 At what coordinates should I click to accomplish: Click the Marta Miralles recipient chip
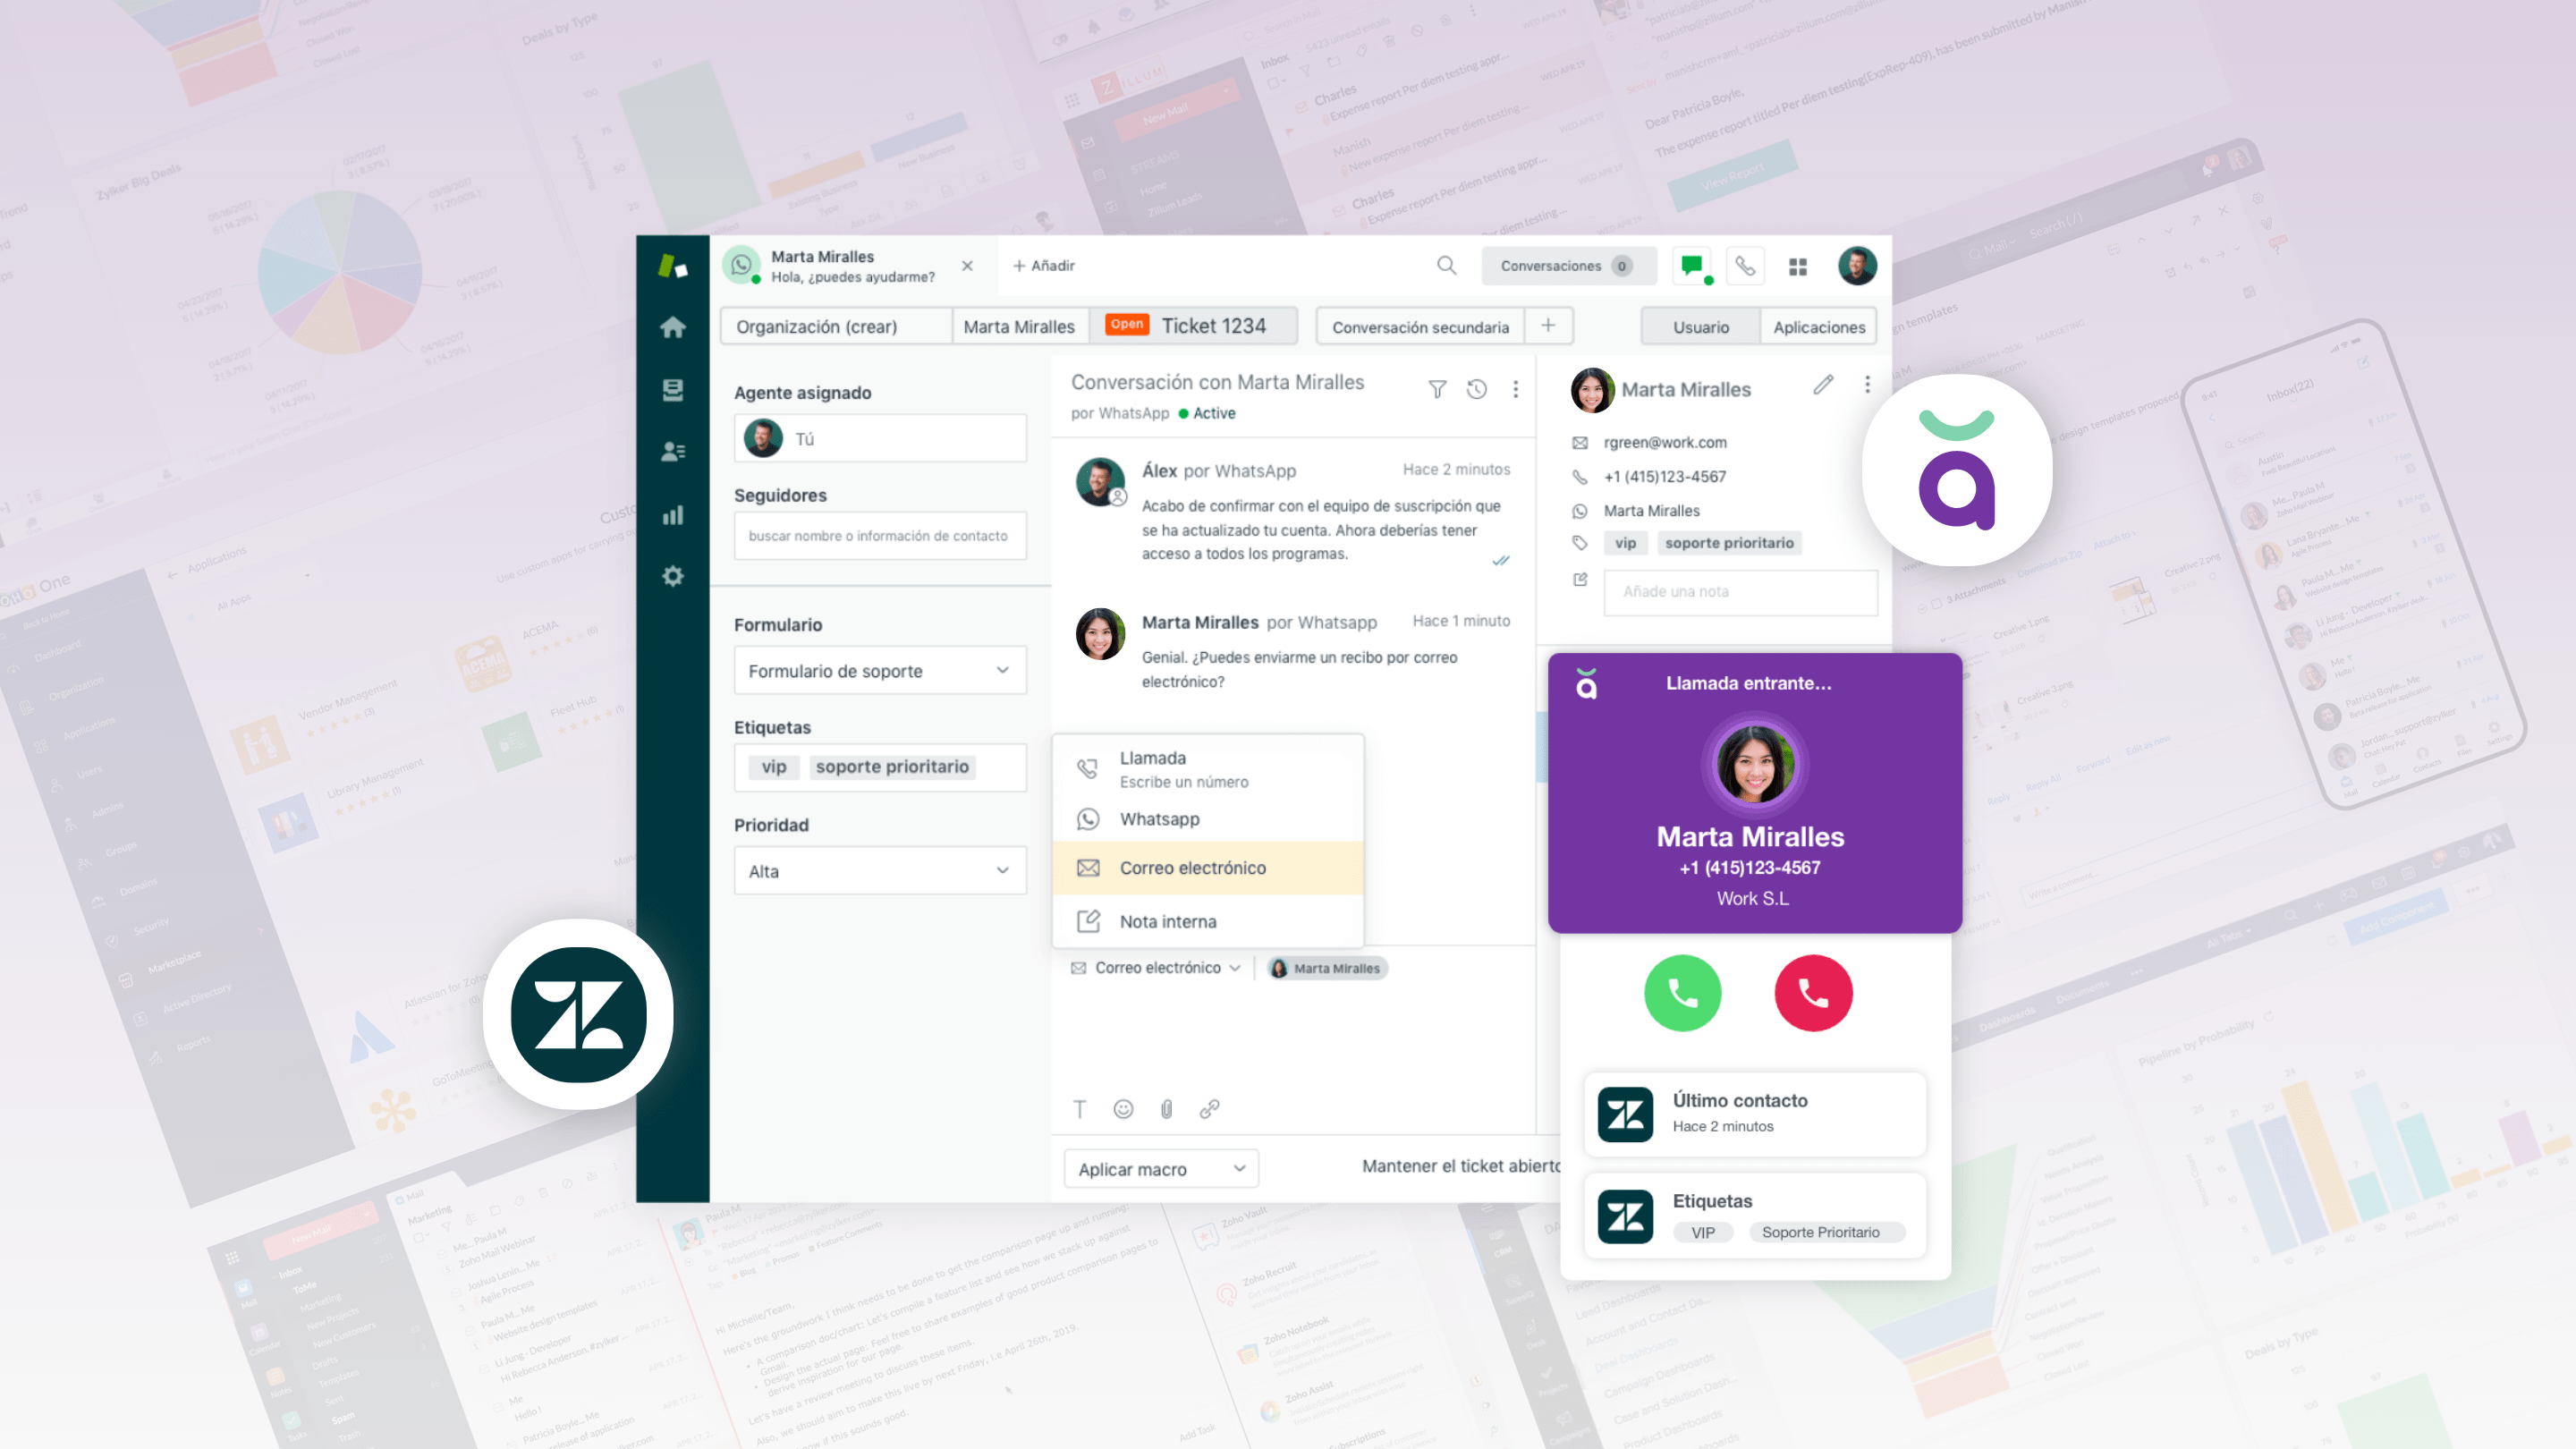[1327, 968]
